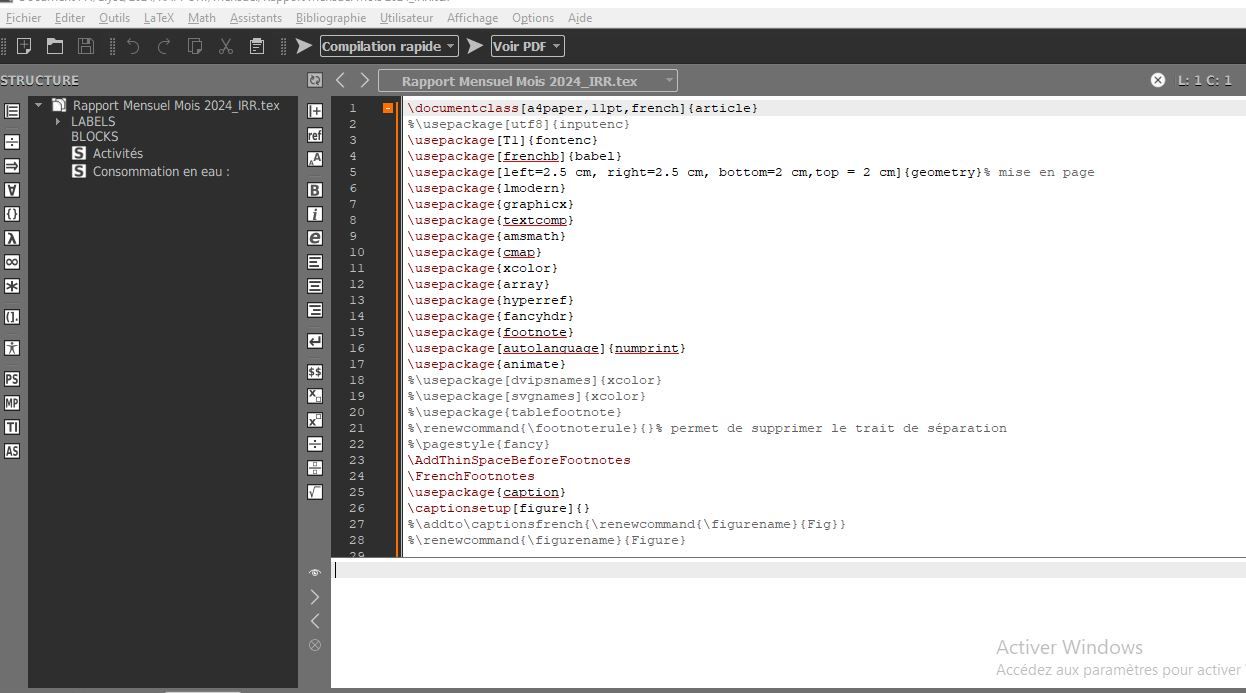
Task: Insert inline math mode ($$)
Action: [x=315, y=372]
